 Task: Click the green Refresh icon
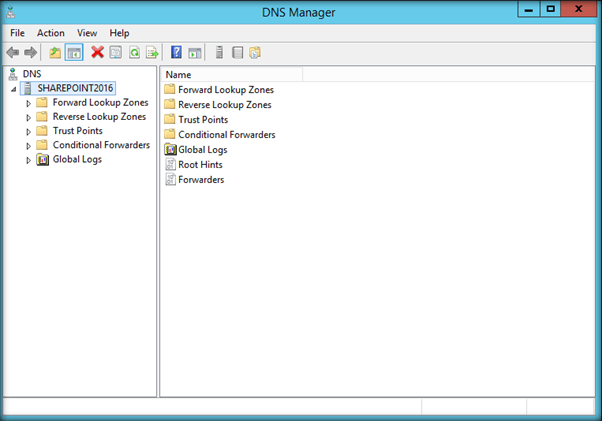tap(134, 52)
